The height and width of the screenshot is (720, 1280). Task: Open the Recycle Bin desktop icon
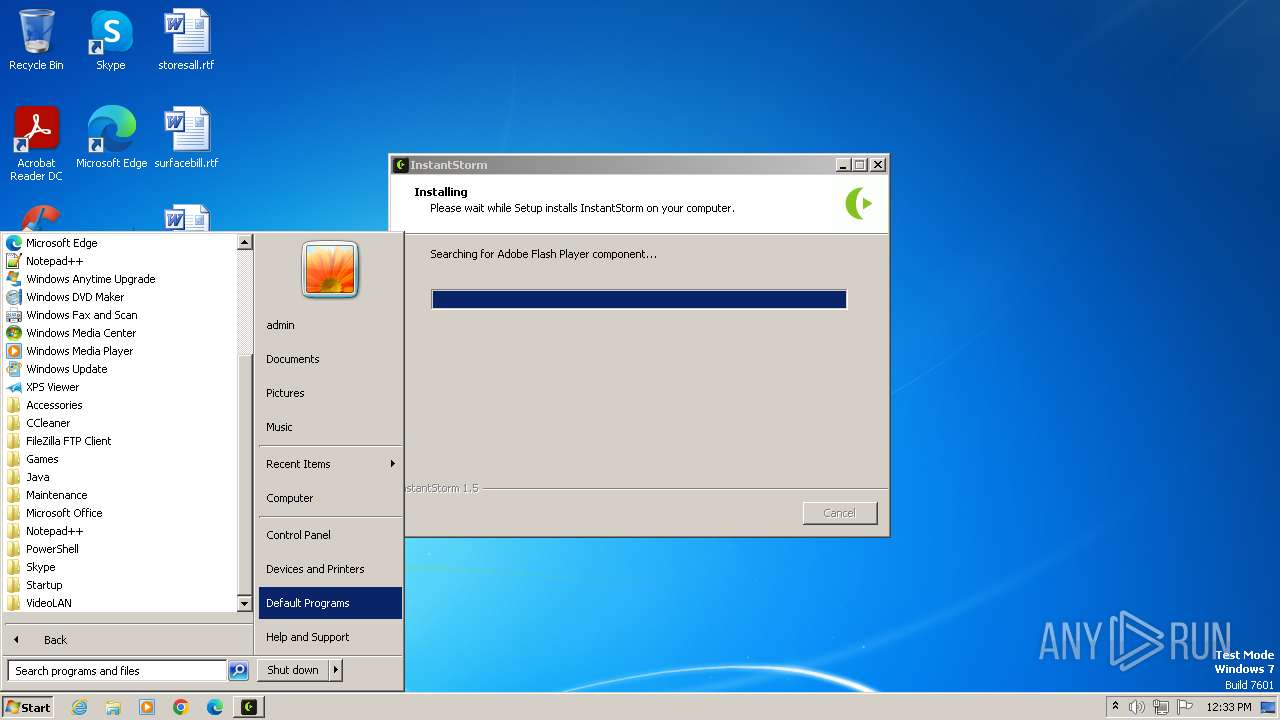pos(36,40)
